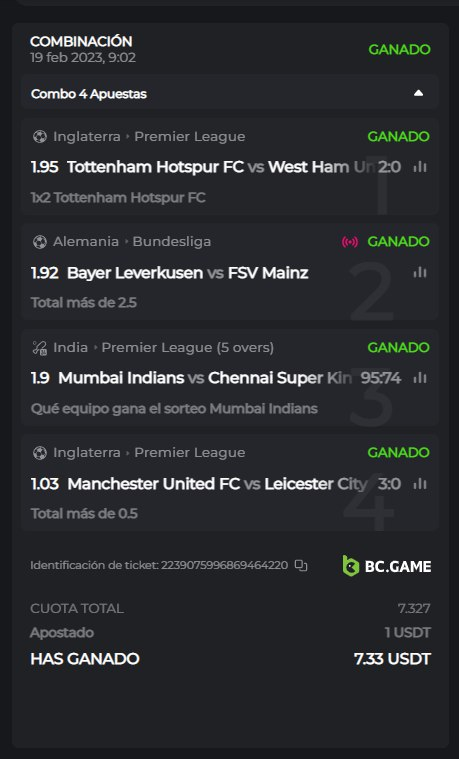The width and height of the screenshot is (459, 759).
Task: Copy the ticket identification number
Action: pos(301,565)
